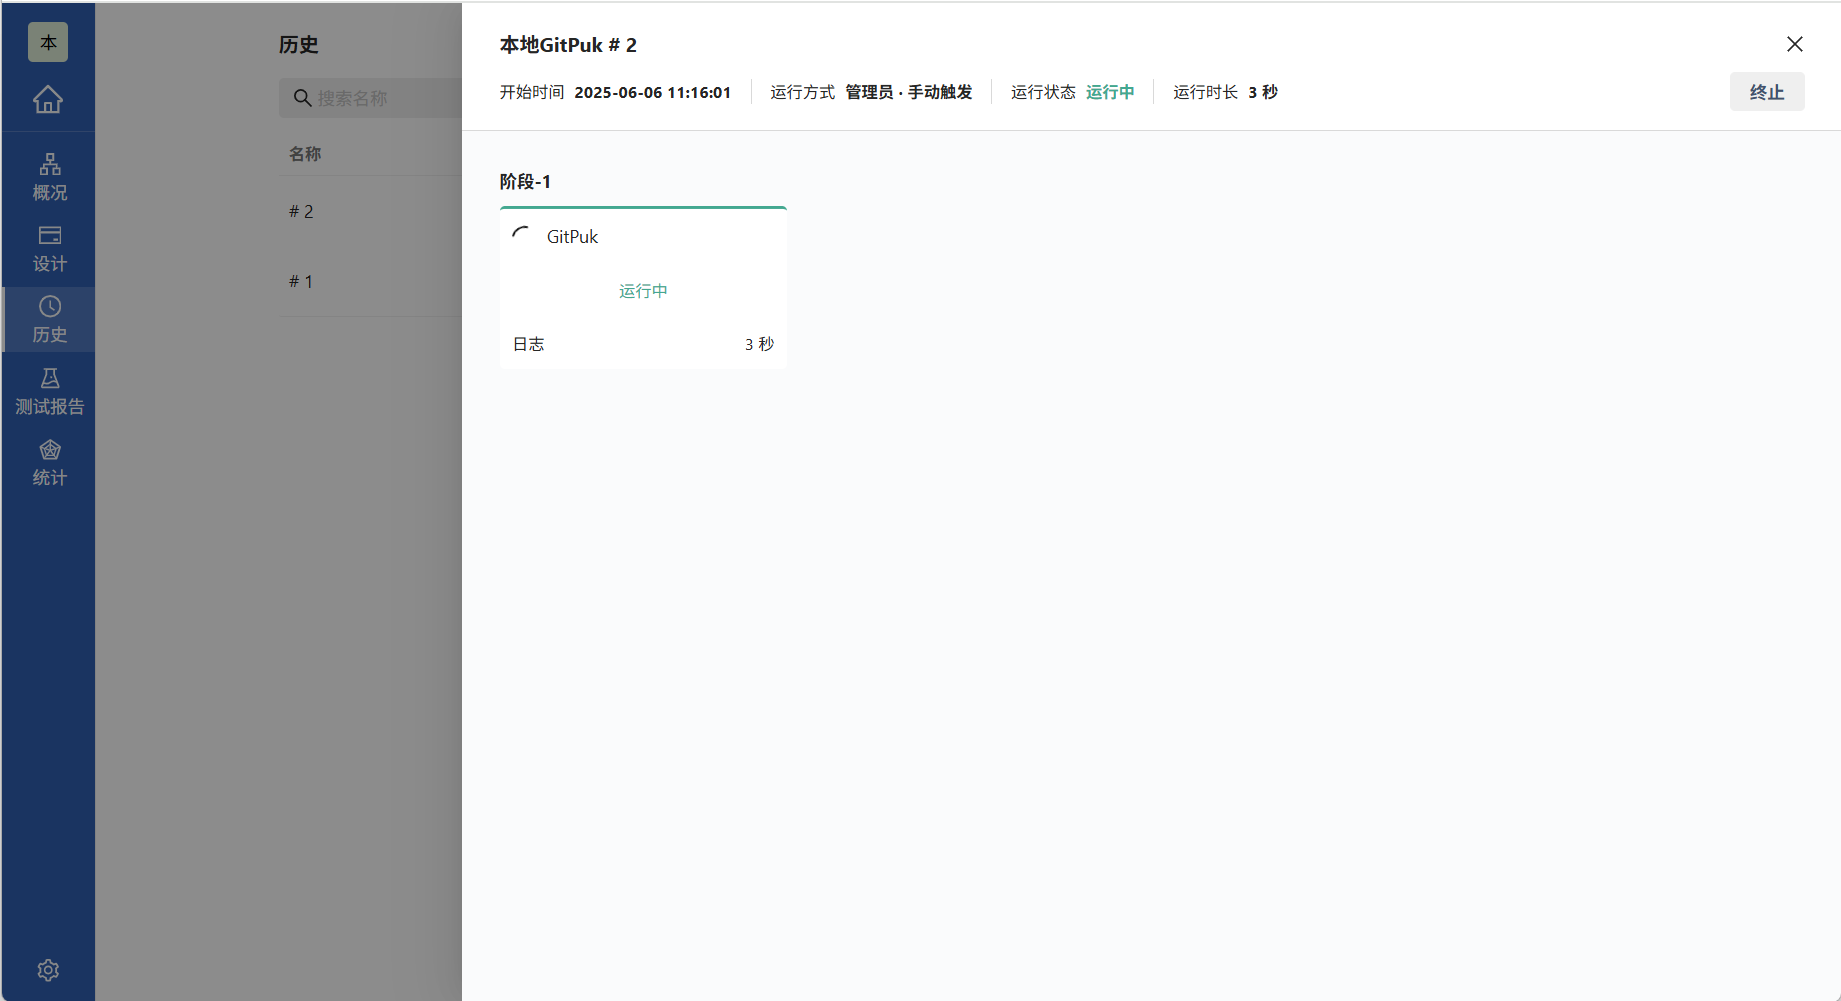
Task: Open the 日志 log link
Action: click(529, 344)
